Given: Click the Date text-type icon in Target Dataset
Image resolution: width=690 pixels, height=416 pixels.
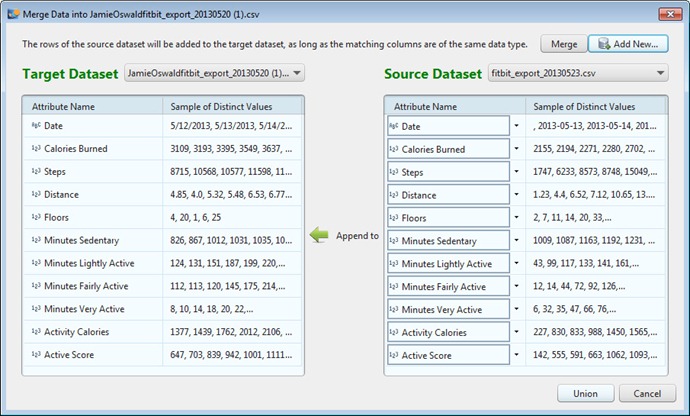Looking at the screenshot, I should click(x=36, y=126).
